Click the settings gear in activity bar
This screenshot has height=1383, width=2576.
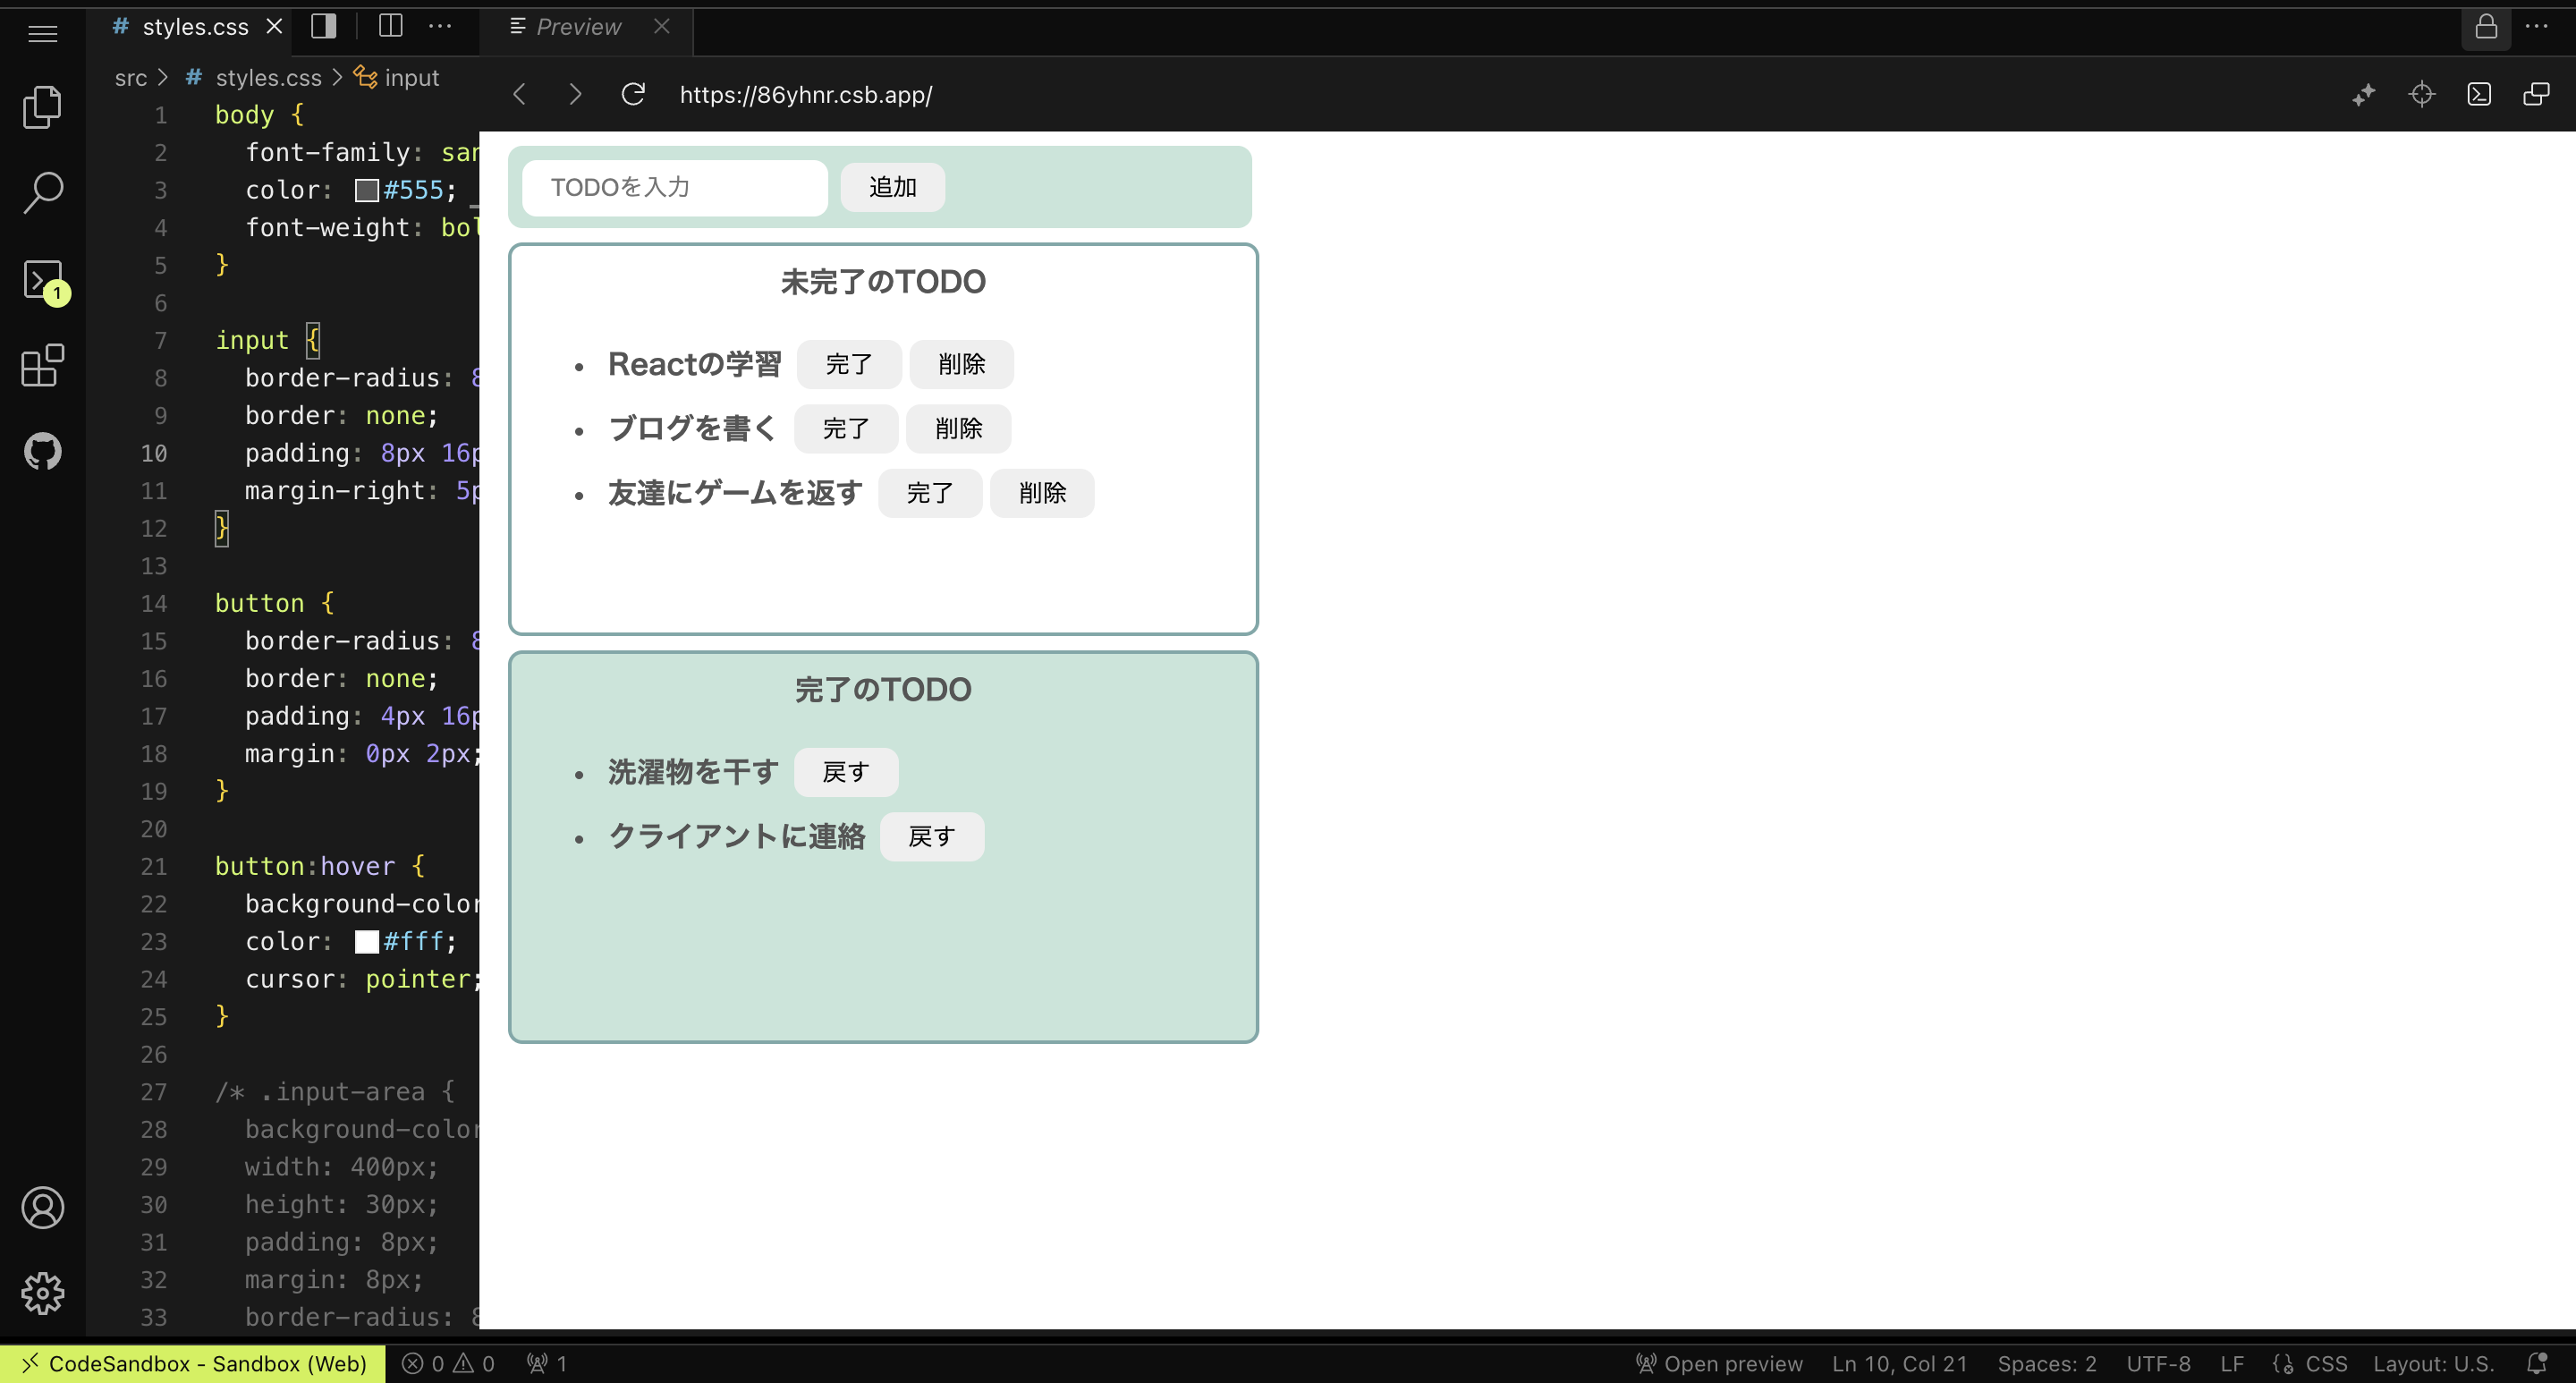(x=43, y=1292)
